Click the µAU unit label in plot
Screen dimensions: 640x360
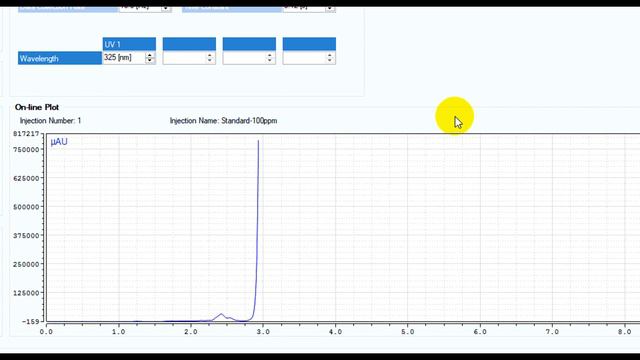(59, 142)
